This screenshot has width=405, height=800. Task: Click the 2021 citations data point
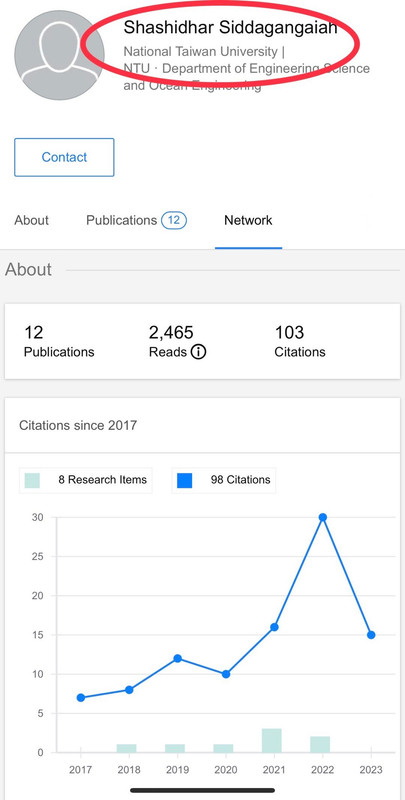[x=274, y=627]
